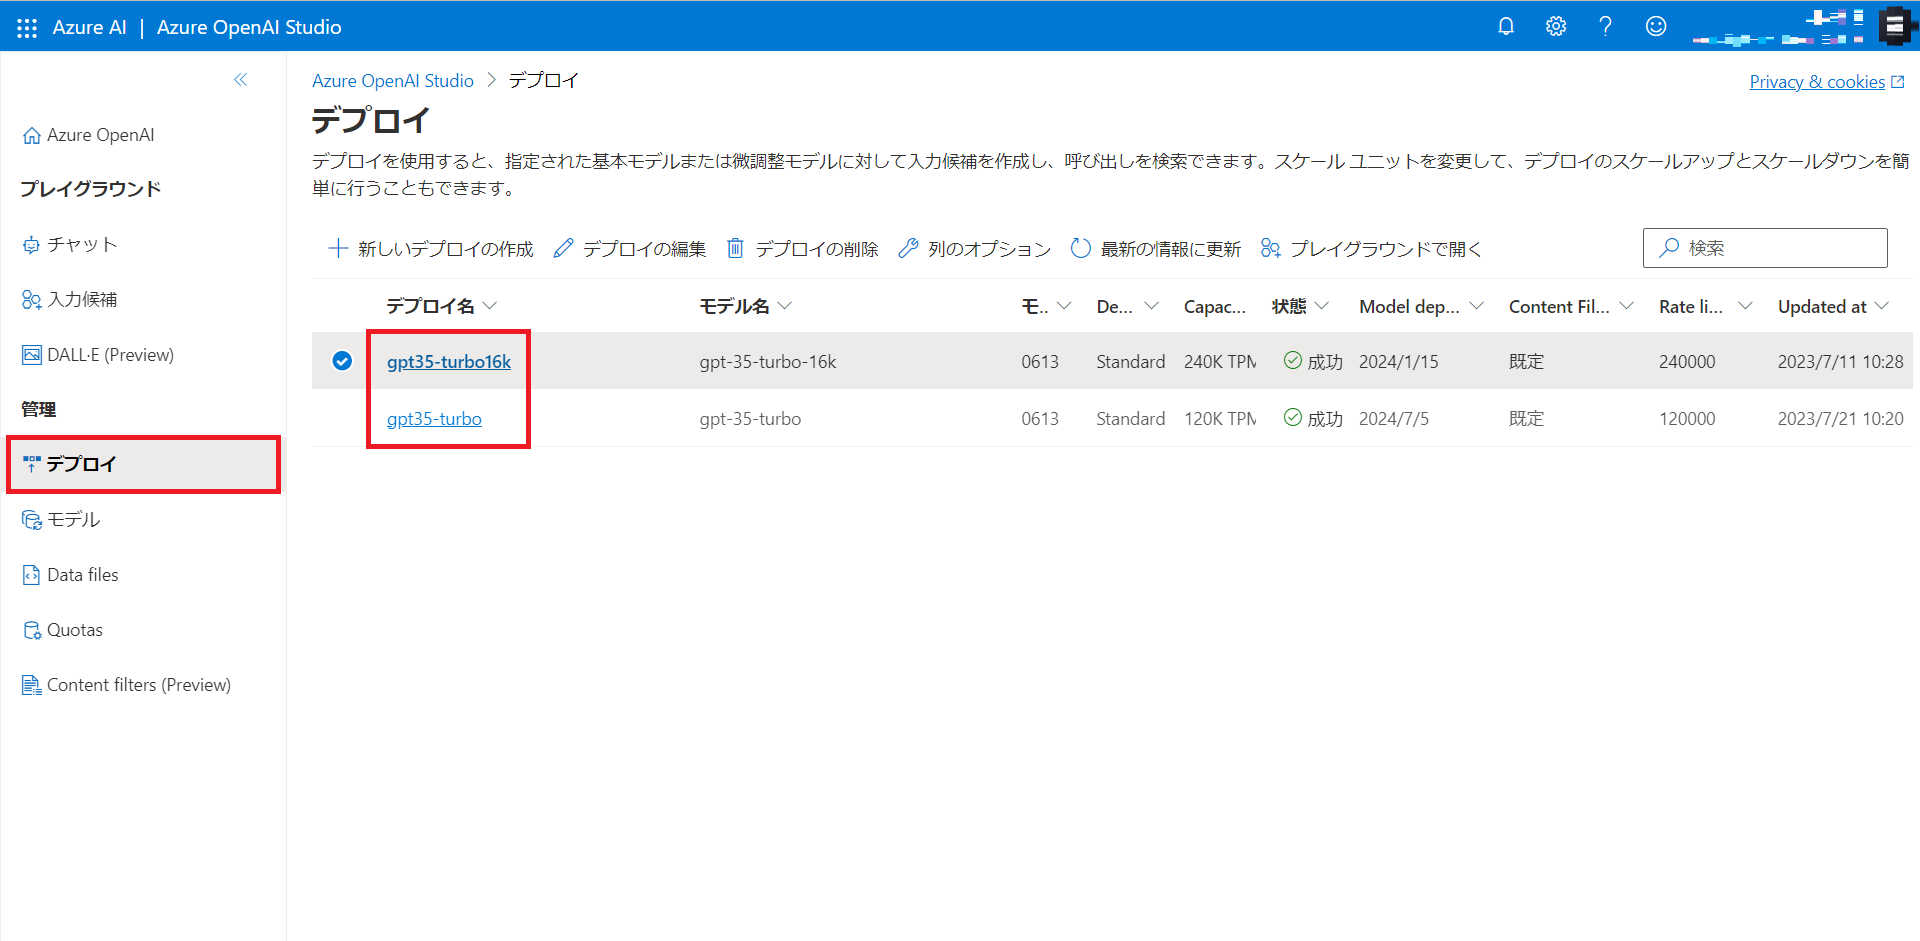Collapse the left navigation pane

pyautogui.click(x=240, y=80)
